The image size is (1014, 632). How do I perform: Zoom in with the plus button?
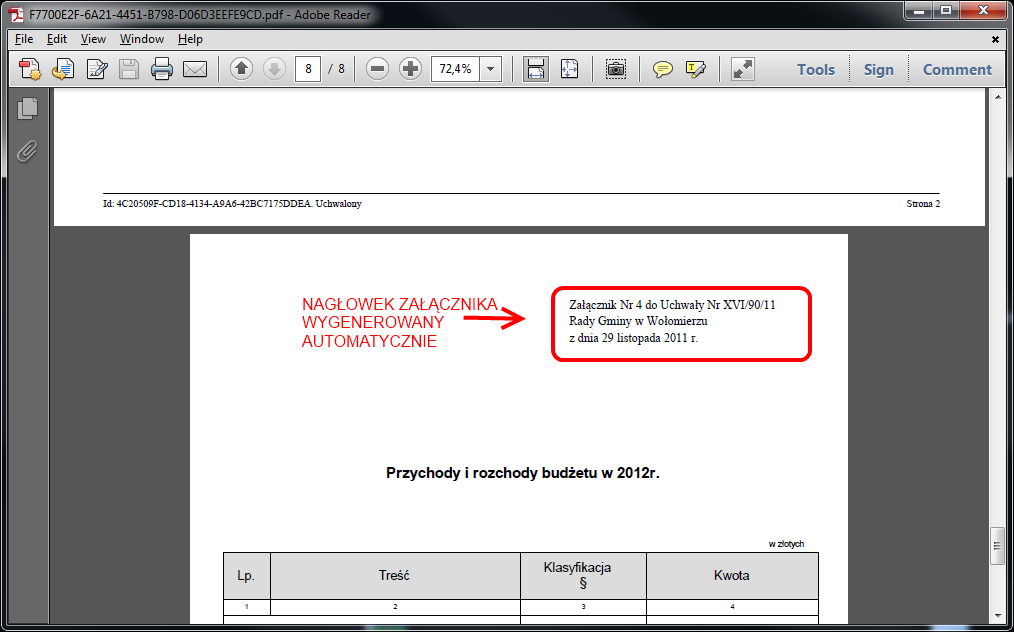point(411,69)
